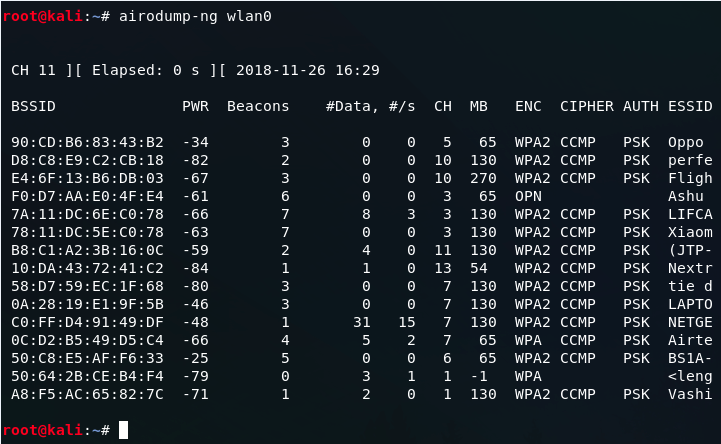Image resolution: width=721 pixels, height=444 pixels.
Task: Click the CH 11 channel indicator
Action: pos(35,70)
